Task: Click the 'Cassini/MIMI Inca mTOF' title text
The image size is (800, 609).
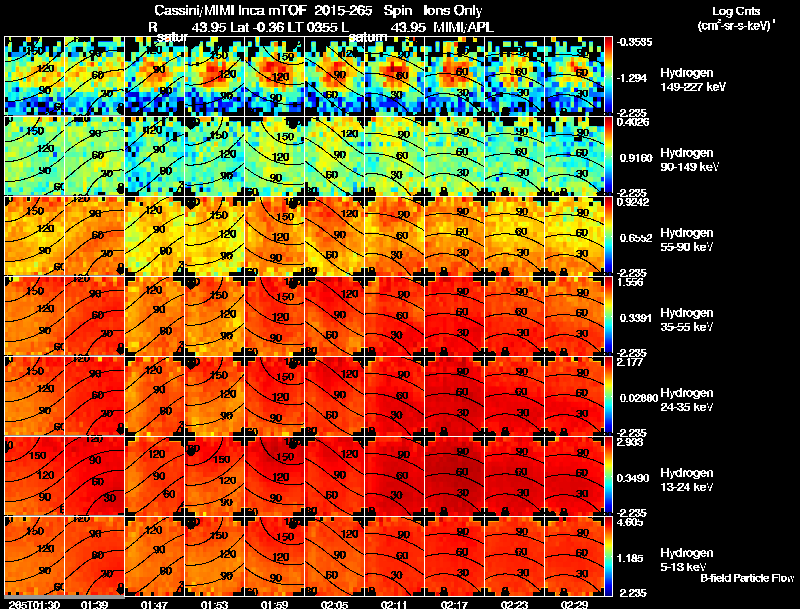Action: 230,11
